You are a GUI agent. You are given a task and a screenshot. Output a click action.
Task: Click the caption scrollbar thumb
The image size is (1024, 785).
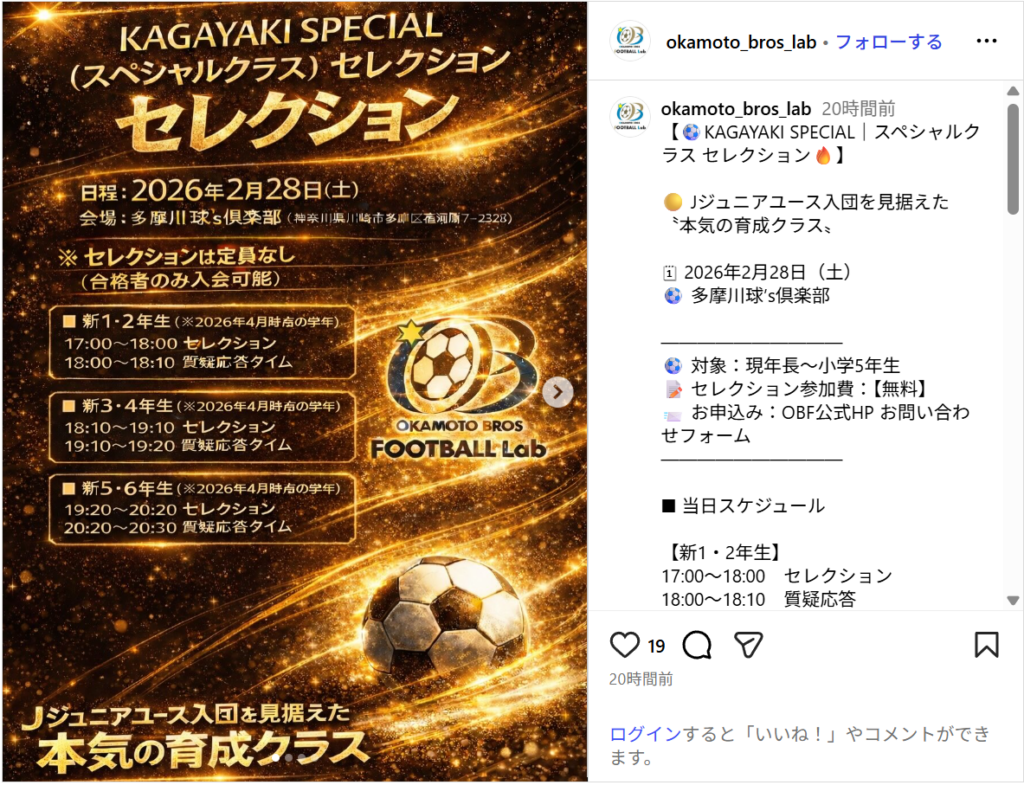(x=1013, y=159)
